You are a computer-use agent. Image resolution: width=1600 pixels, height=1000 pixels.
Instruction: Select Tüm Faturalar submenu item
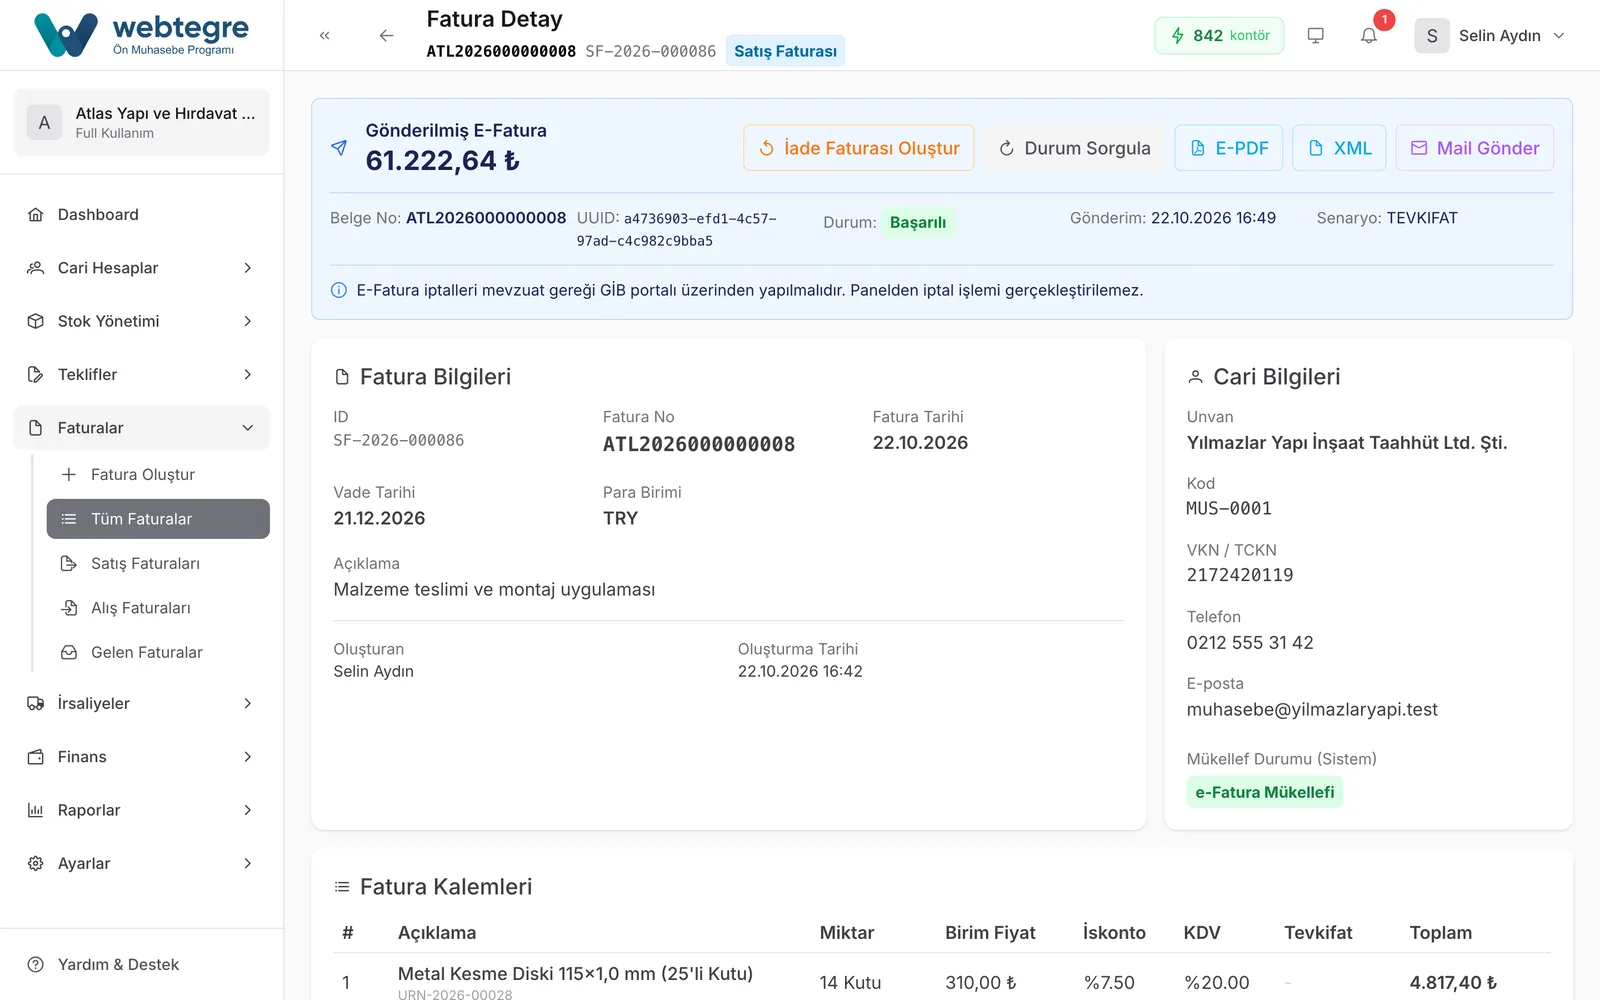point(158,519)
